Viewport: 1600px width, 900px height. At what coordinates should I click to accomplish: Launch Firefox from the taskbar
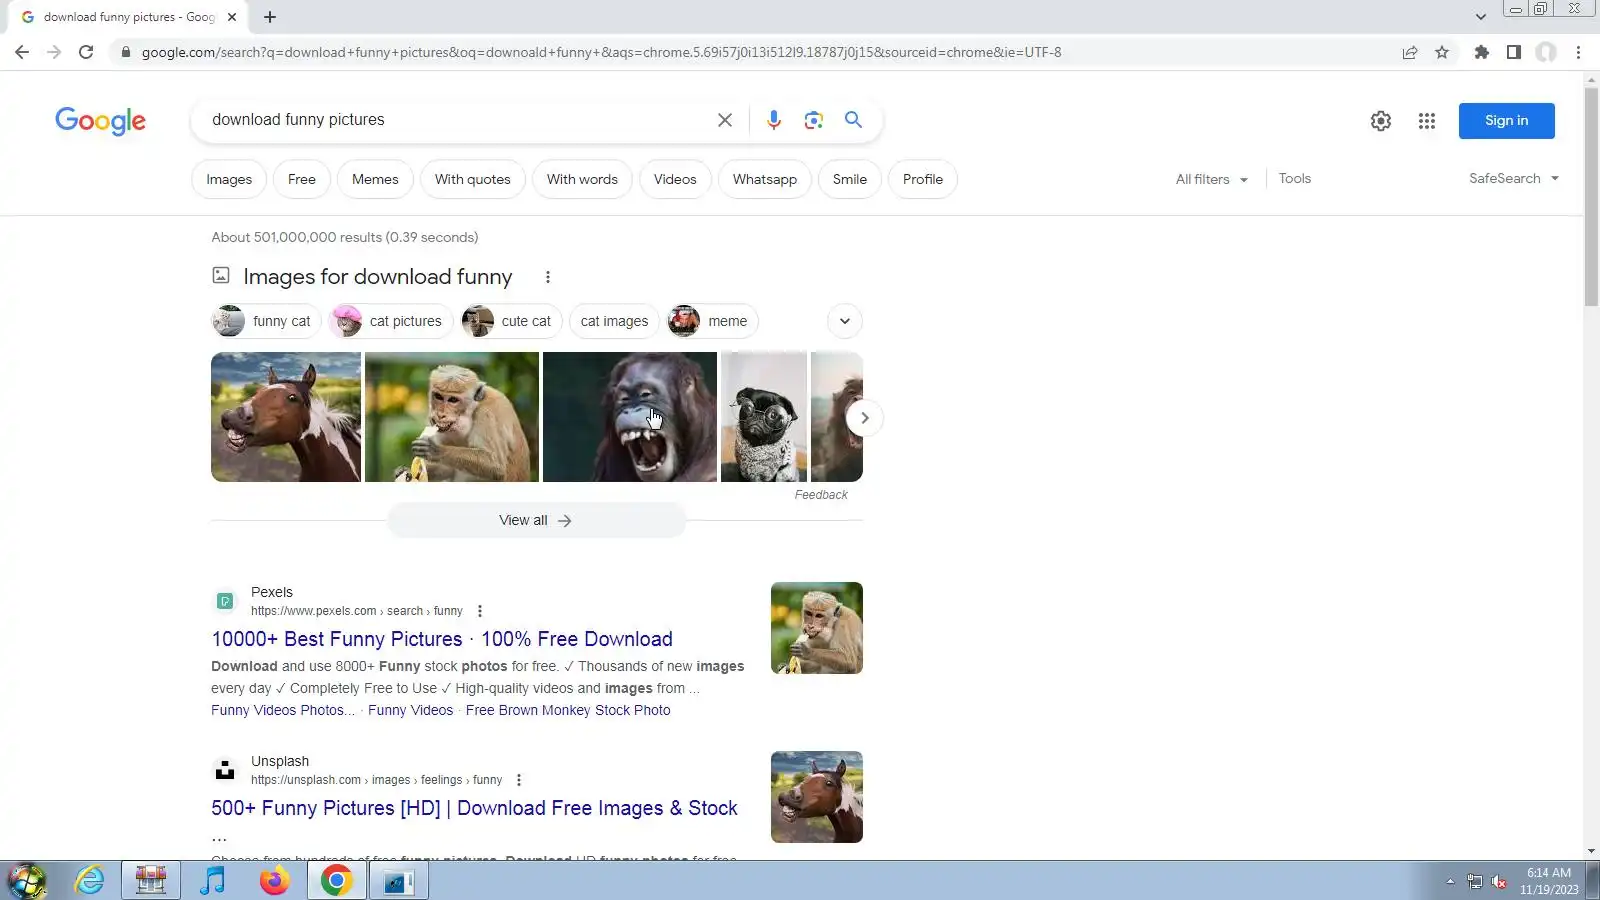(274, 881)
